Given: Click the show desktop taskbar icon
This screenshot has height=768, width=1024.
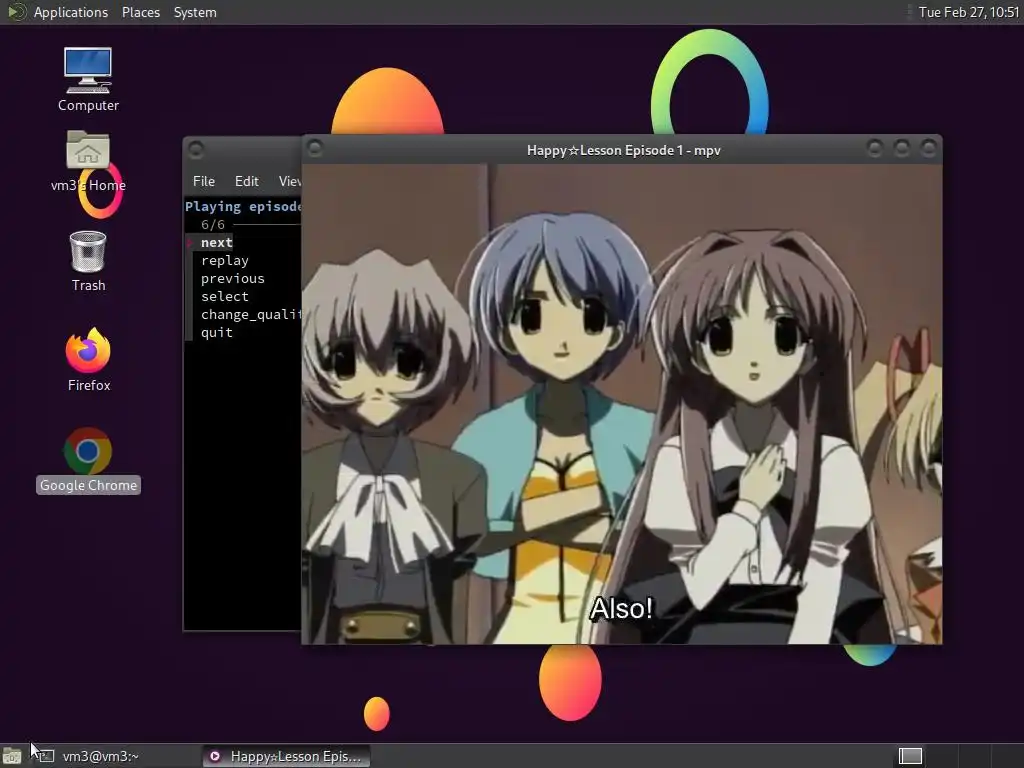Looking at the screenshot, I should click(x=12, y=756).
